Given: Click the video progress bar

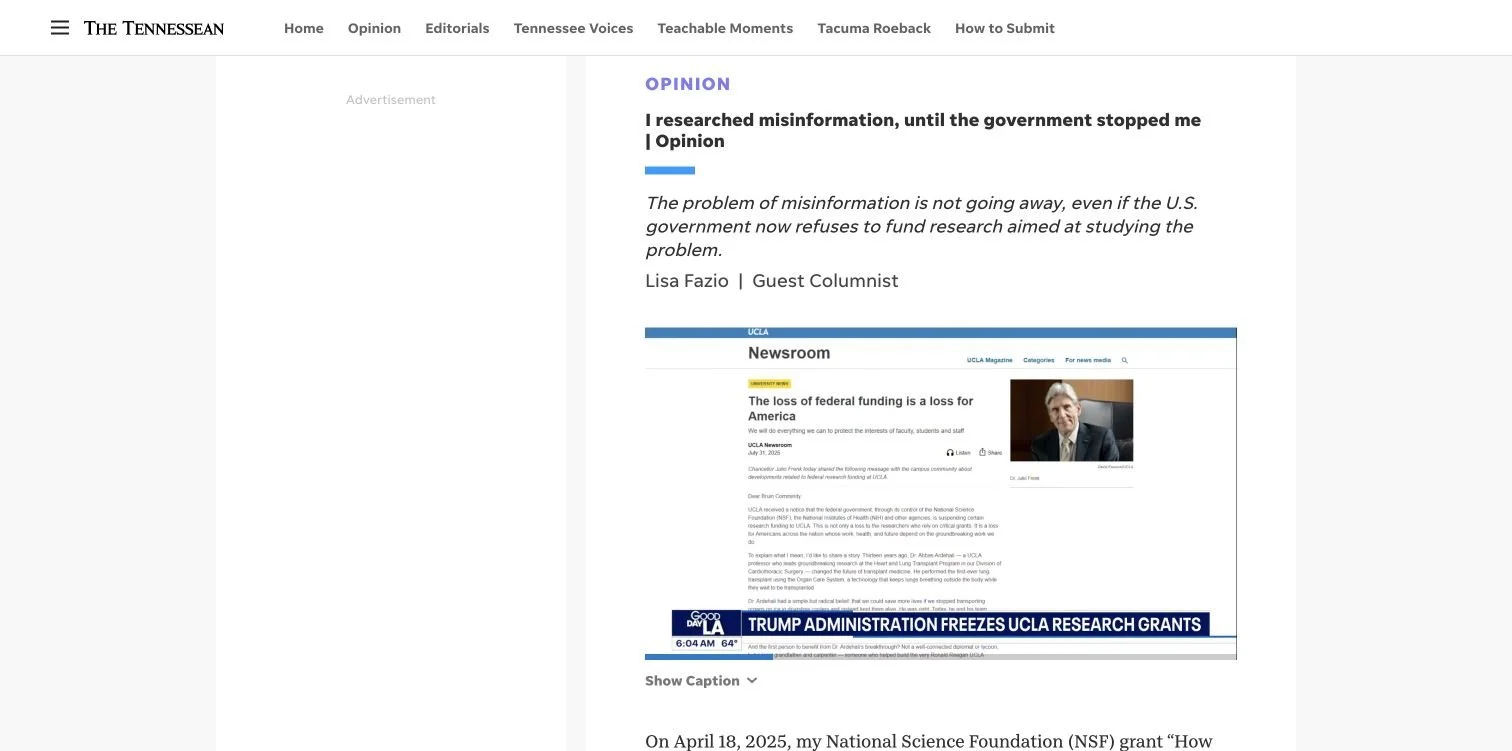Looking at the screenshot, I should [941, 657].
